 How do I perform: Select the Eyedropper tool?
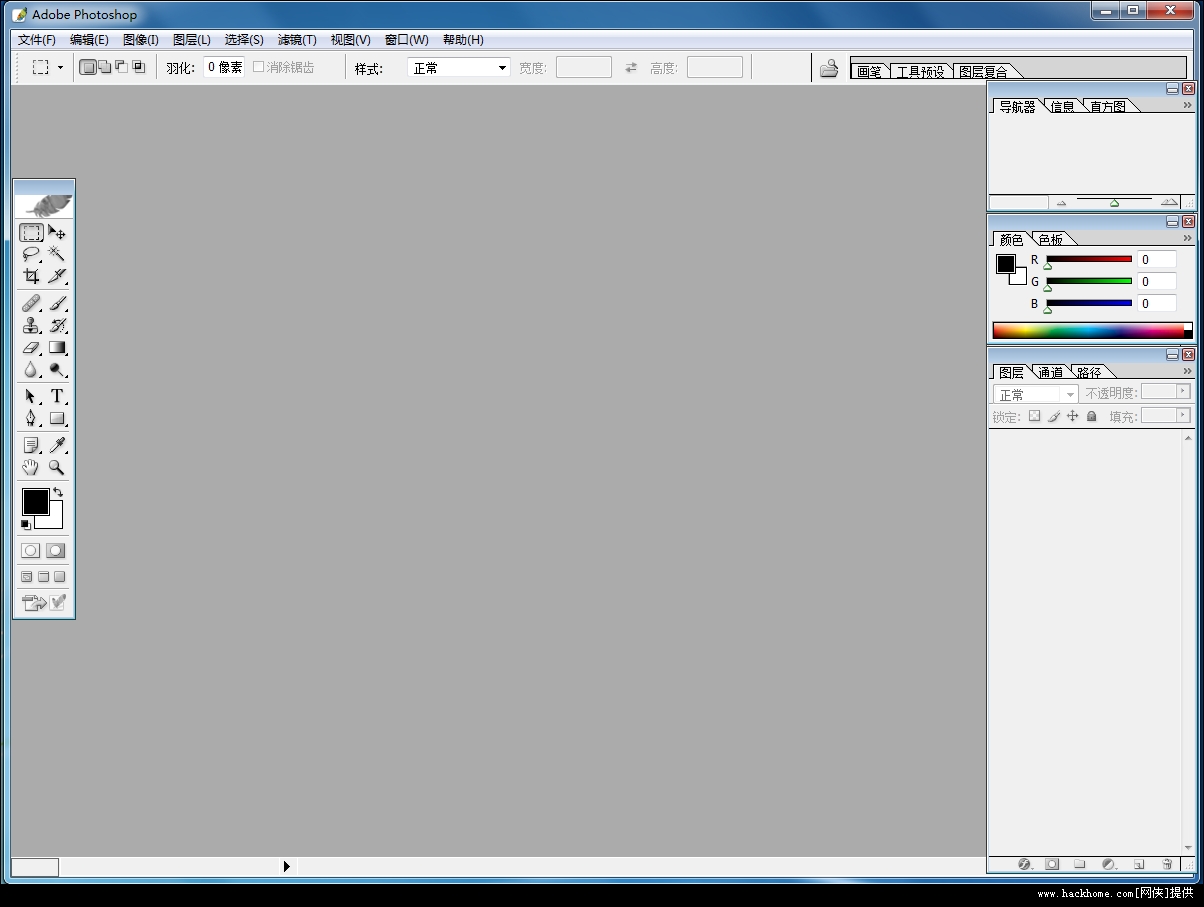point(57,445)
